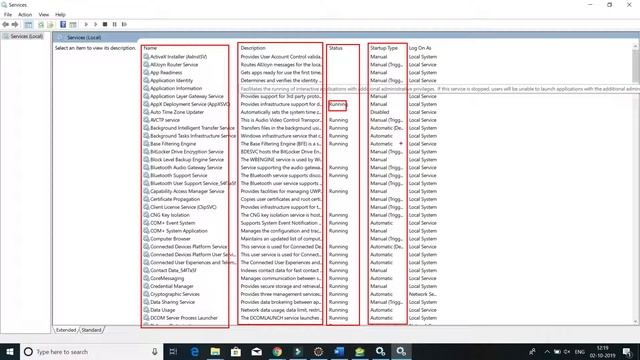Click the Pause Service toolbar icon
Viewport: 640px width, 360px height.
[115, 24]
